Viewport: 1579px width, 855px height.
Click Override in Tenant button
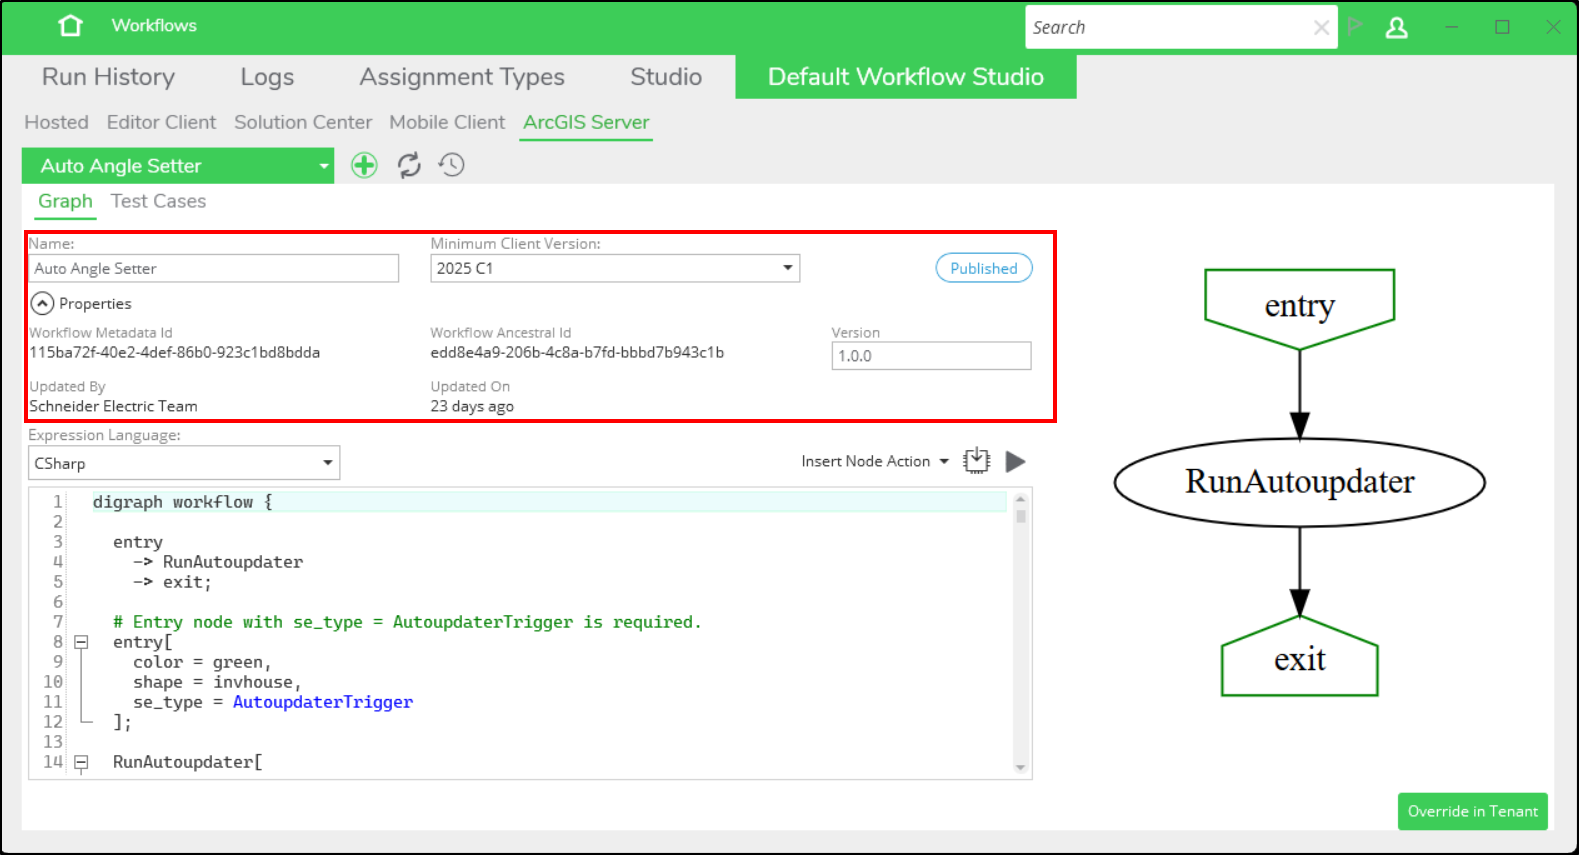click(1472, 811)
